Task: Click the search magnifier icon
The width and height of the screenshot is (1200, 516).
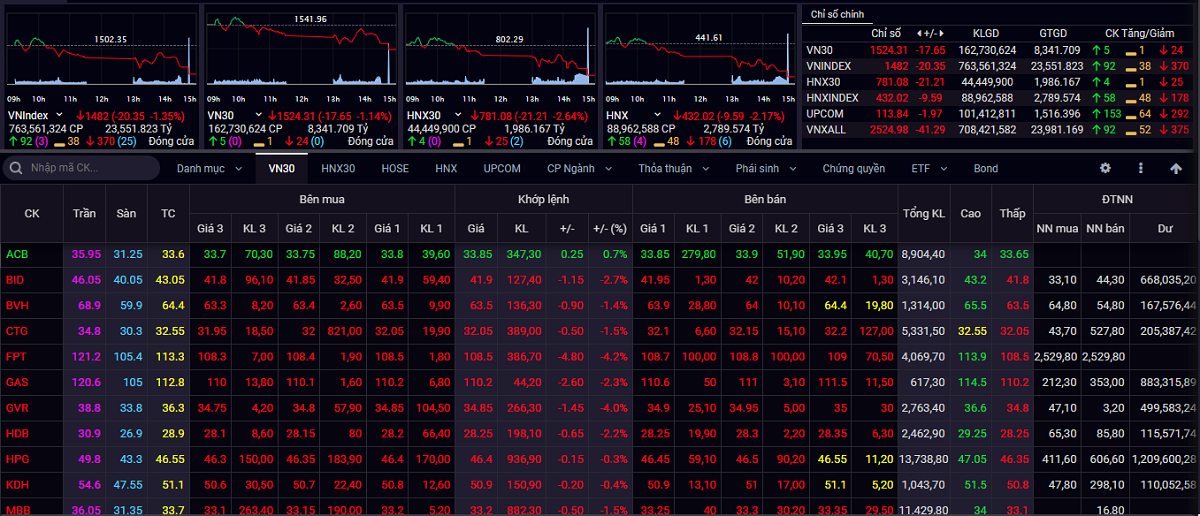Action: [x=17, y=168]
